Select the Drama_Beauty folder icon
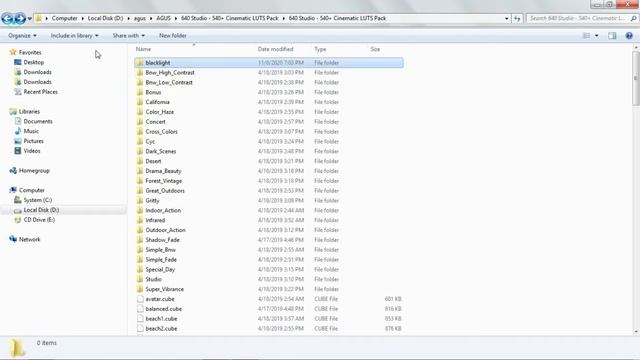Viewport: 640px width, 360px height. pos(140,171)
